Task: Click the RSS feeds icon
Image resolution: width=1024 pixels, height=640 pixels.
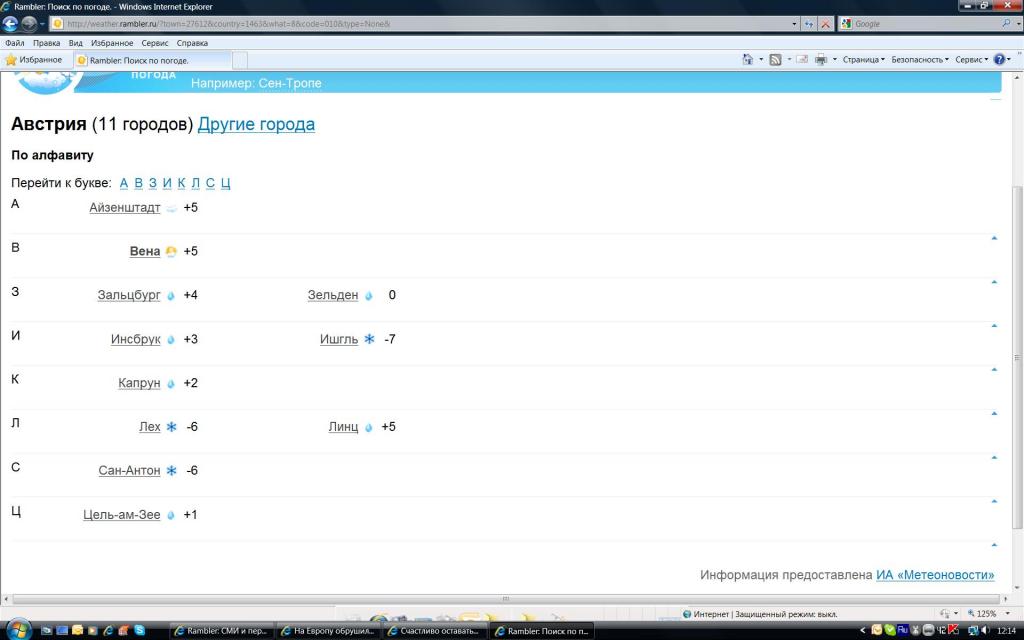Action: pyautogui.click(x=775, y=60)
